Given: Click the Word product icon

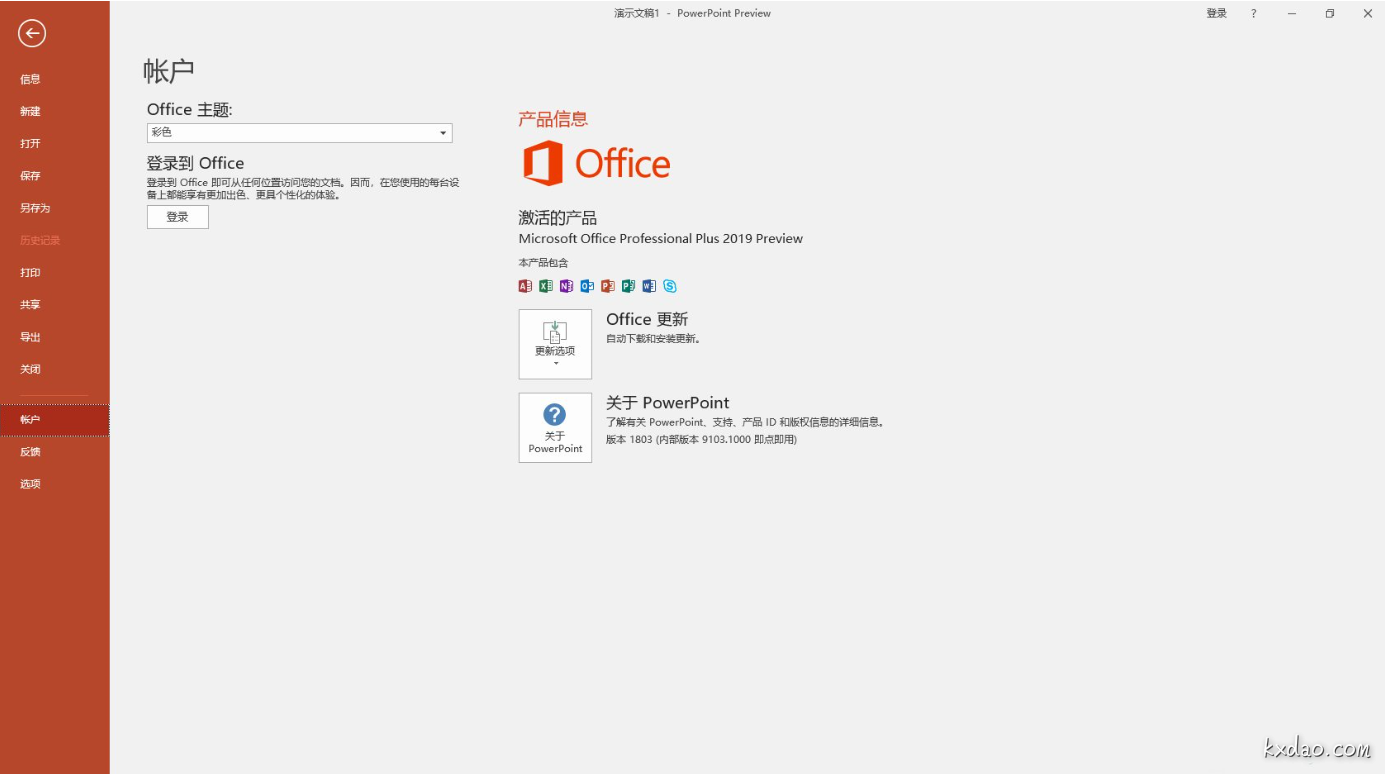Looking at the screenshot, I should coord(649,286).
